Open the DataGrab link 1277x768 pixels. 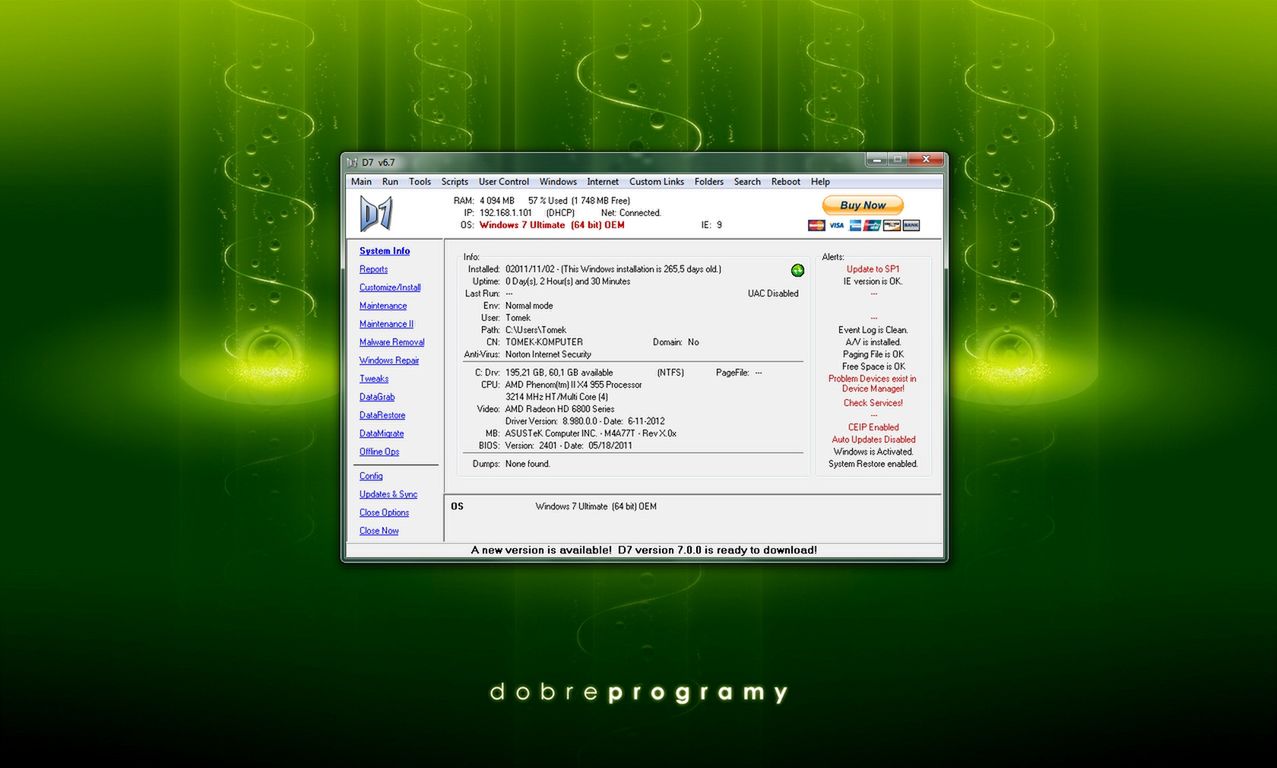tap(377, 397)
